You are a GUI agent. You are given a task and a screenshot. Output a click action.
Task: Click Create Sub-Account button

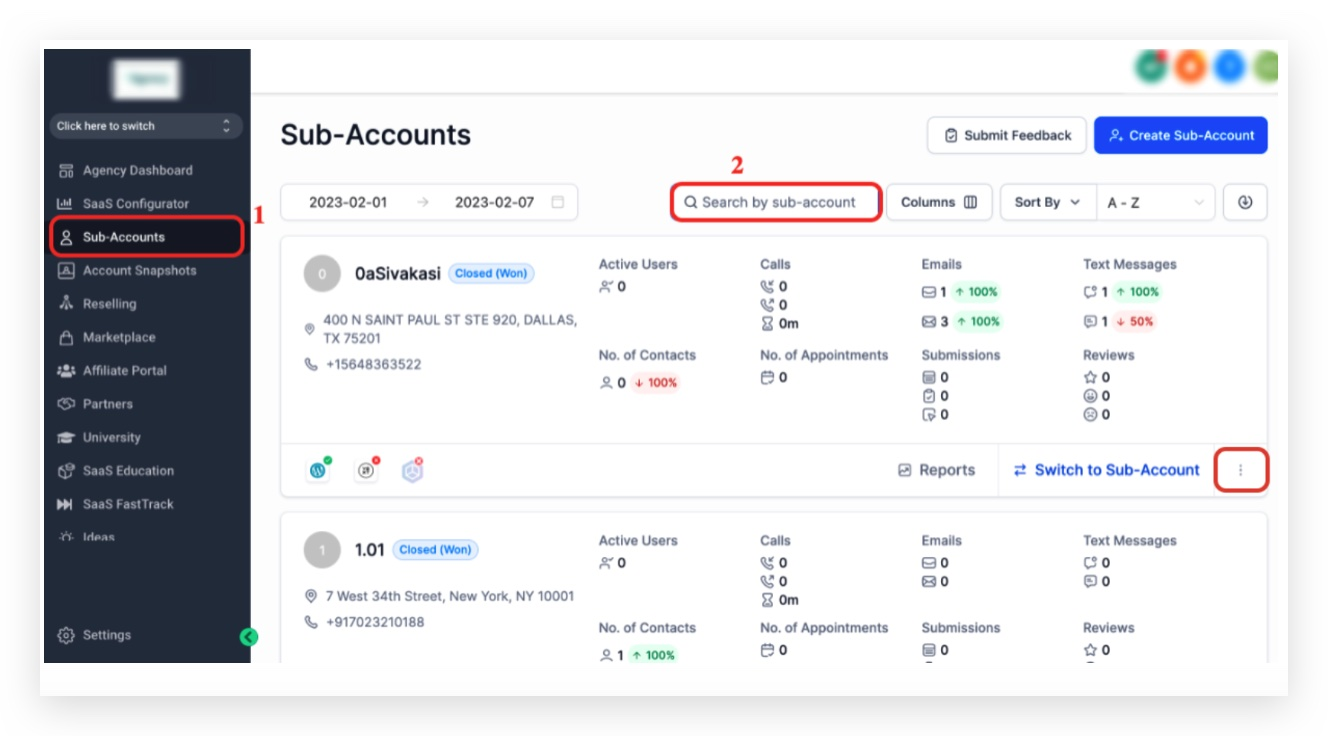1181,135
